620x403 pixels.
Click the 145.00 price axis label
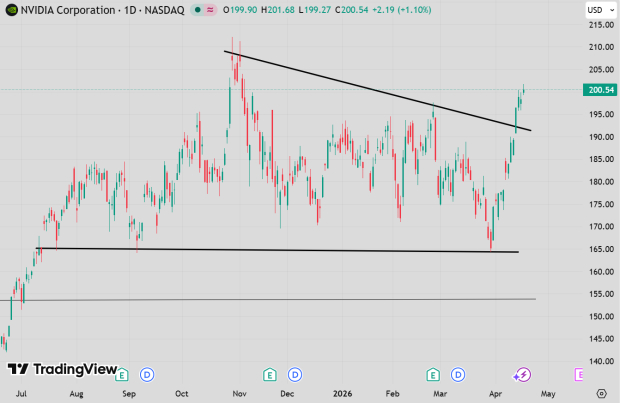click(601, 339)
